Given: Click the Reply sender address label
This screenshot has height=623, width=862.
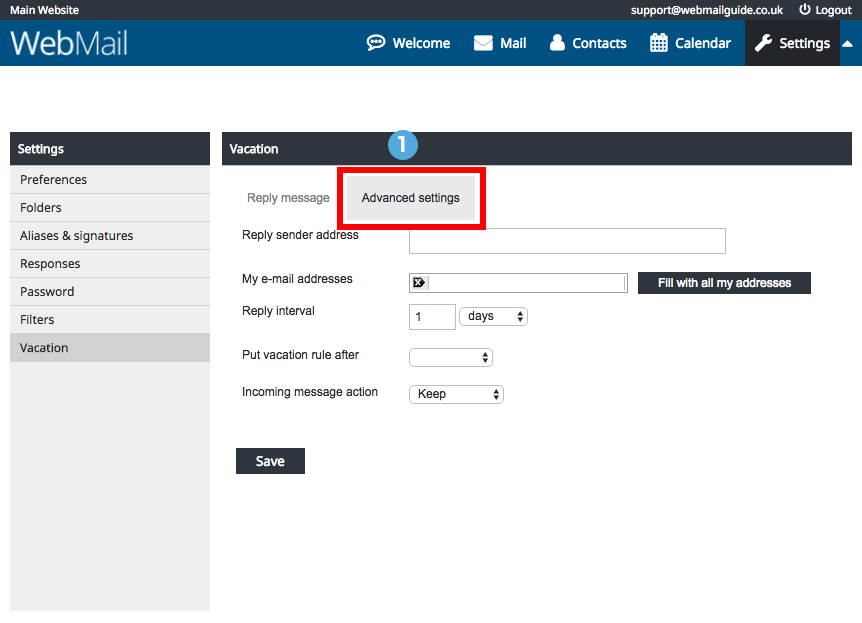Looking at the screenshot, I should click(300, 235).
